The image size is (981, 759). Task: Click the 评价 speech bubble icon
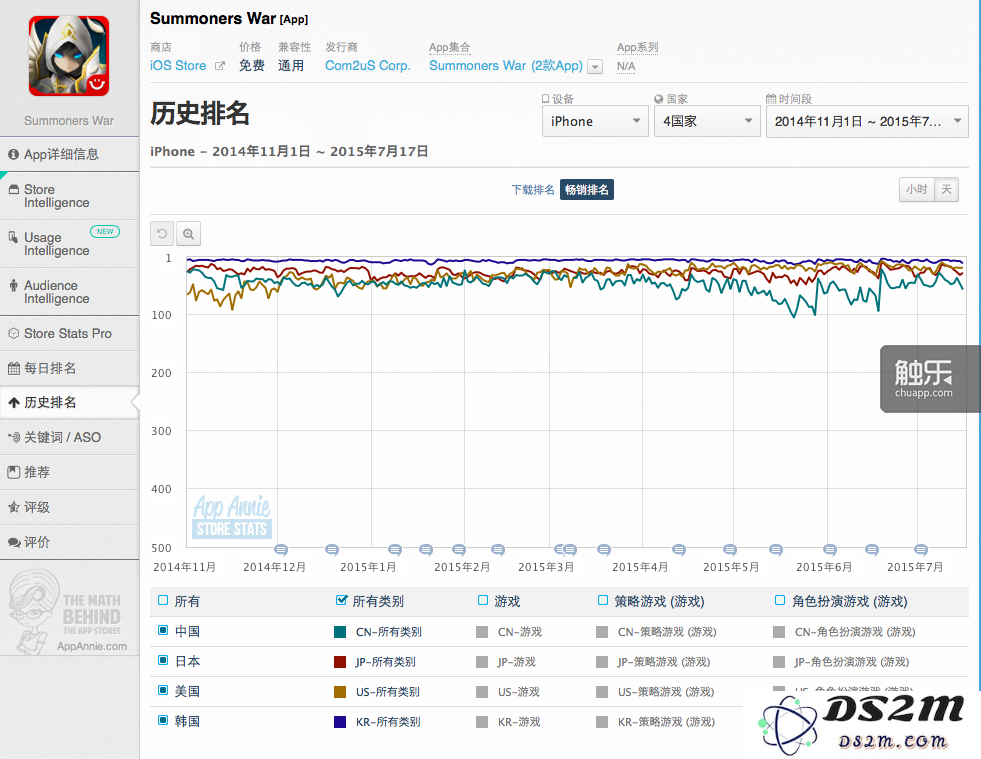coord(14,543)
